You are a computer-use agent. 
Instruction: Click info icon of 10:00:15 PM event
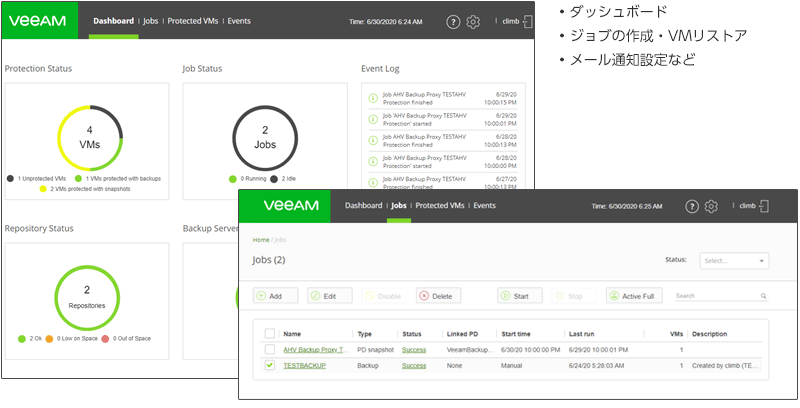pyautogui.click(x=373, y=98)
